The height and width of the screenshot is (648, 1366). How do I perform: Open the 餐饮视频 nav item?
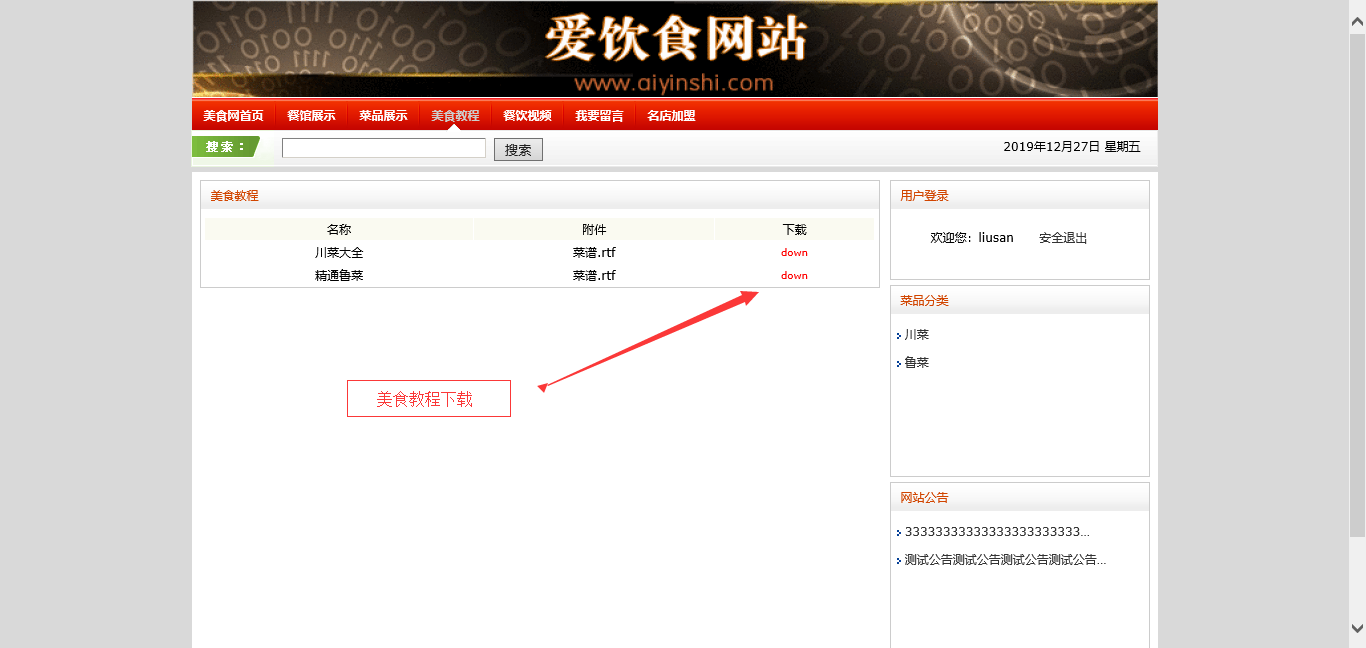click(527, 115)
